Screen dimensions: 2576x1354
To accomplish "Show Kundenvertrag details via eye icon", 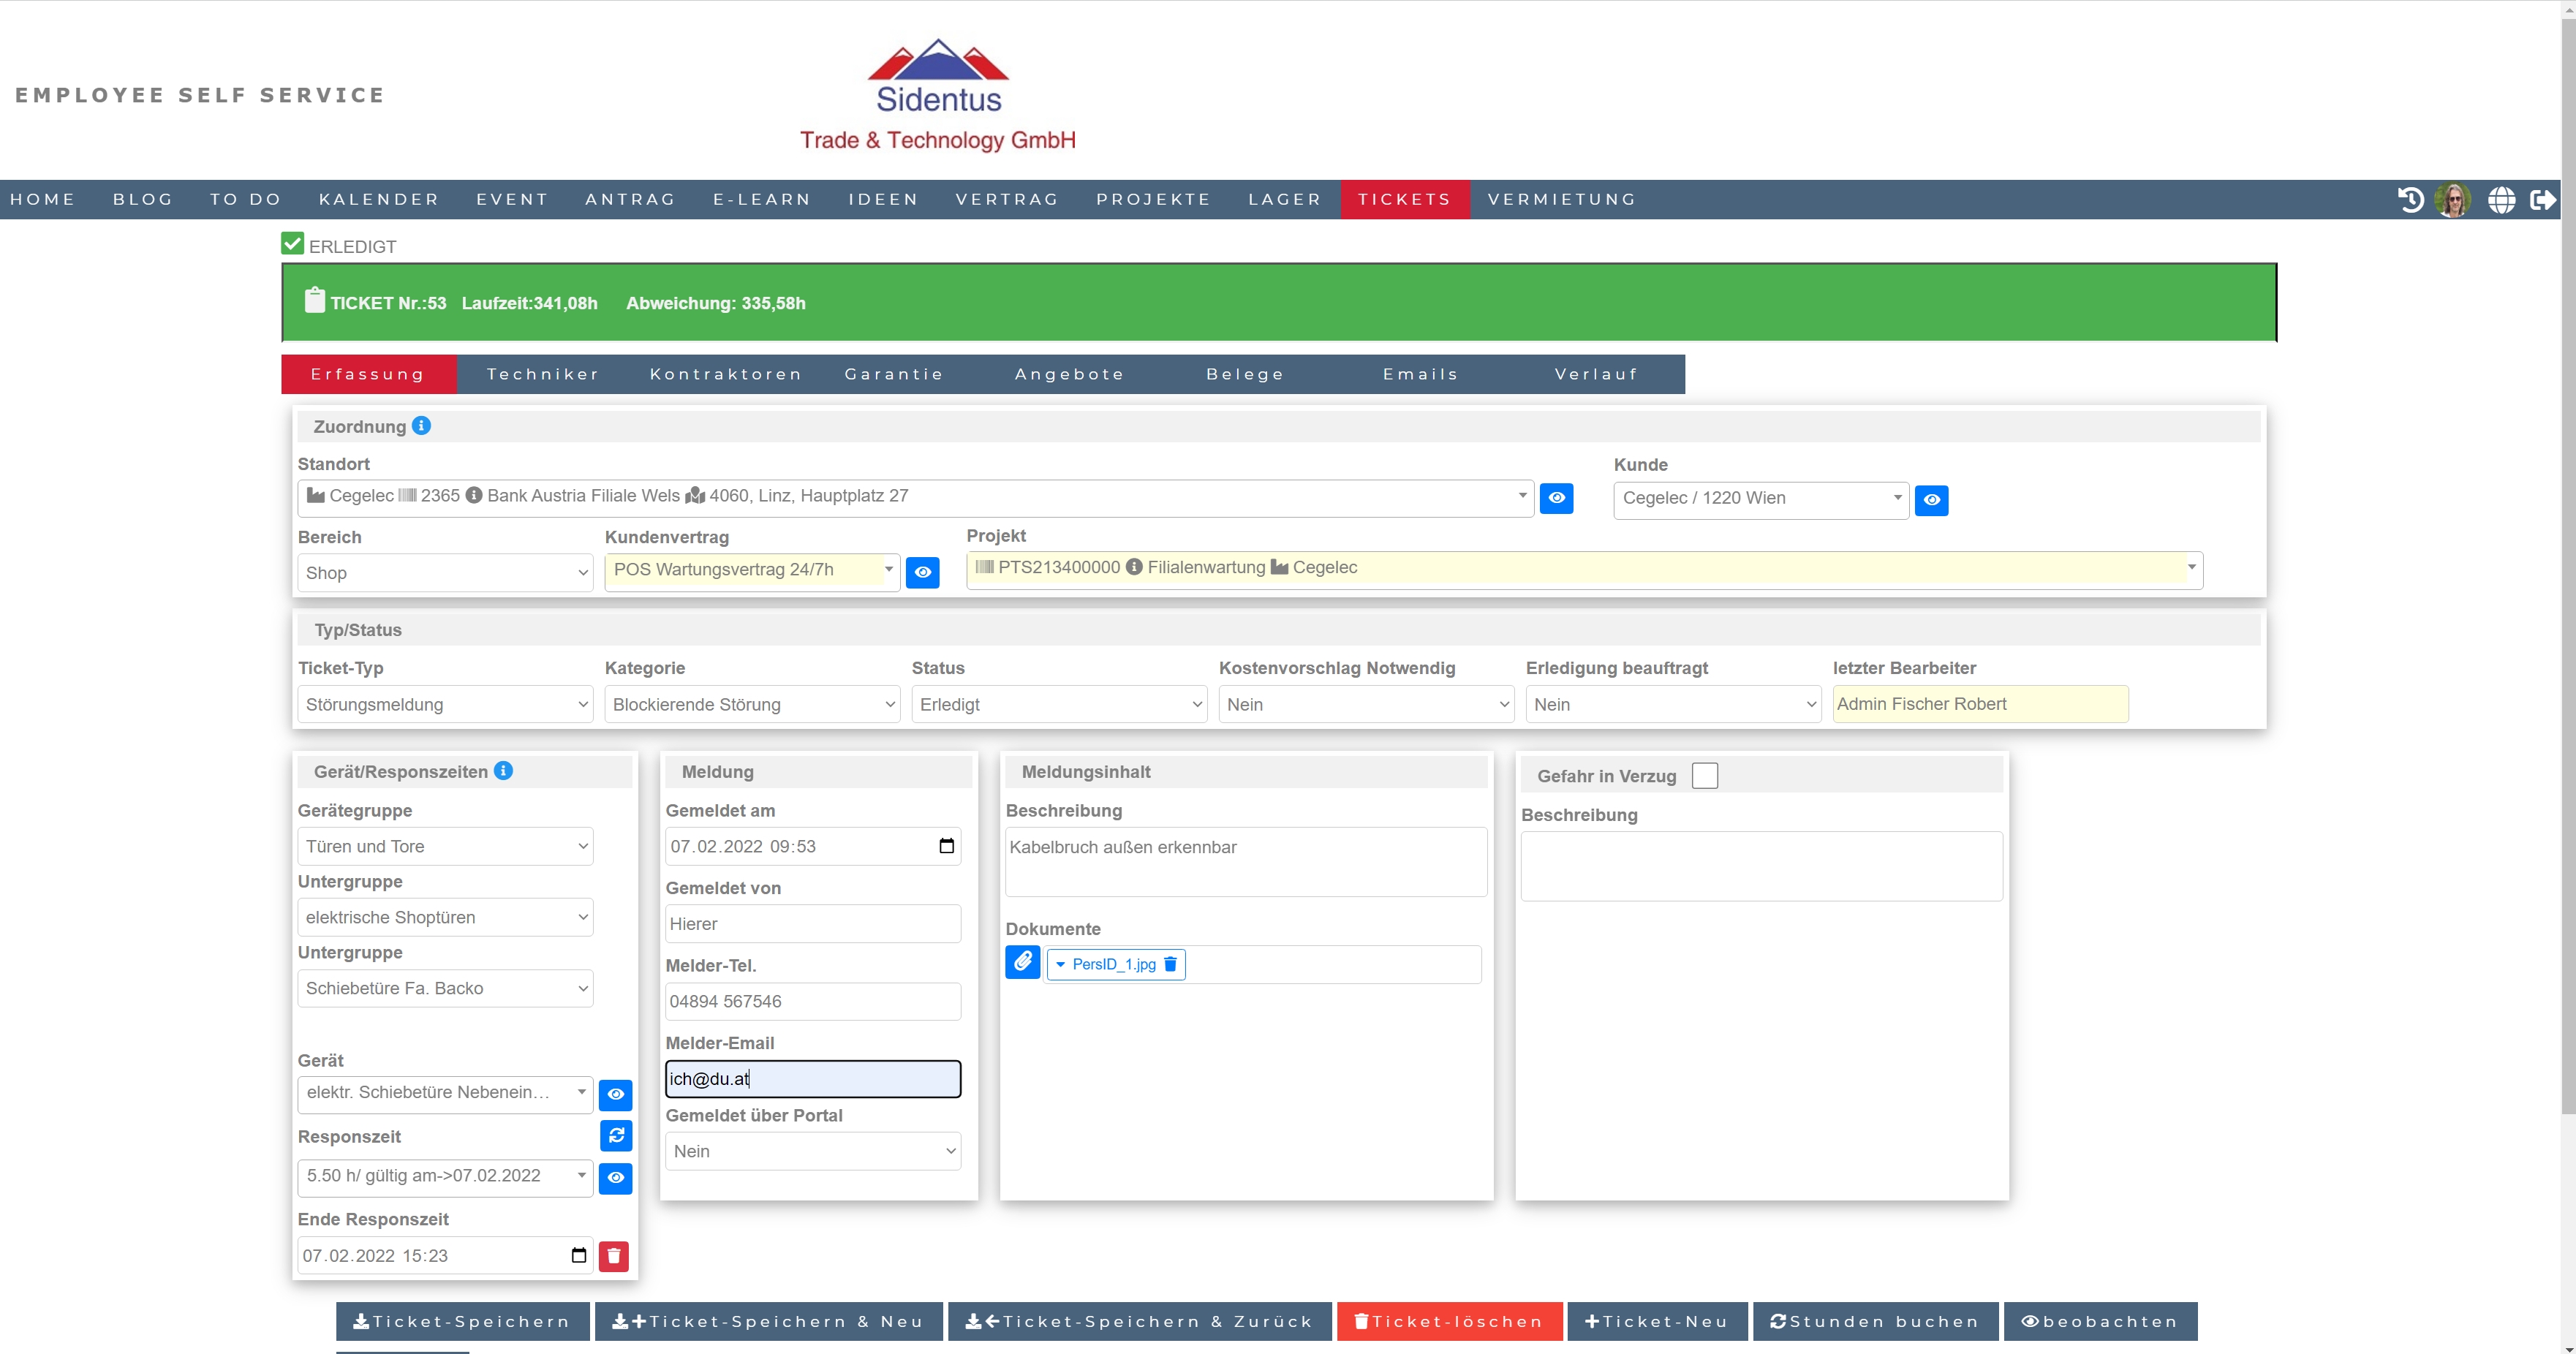I will tap(922, 573).
